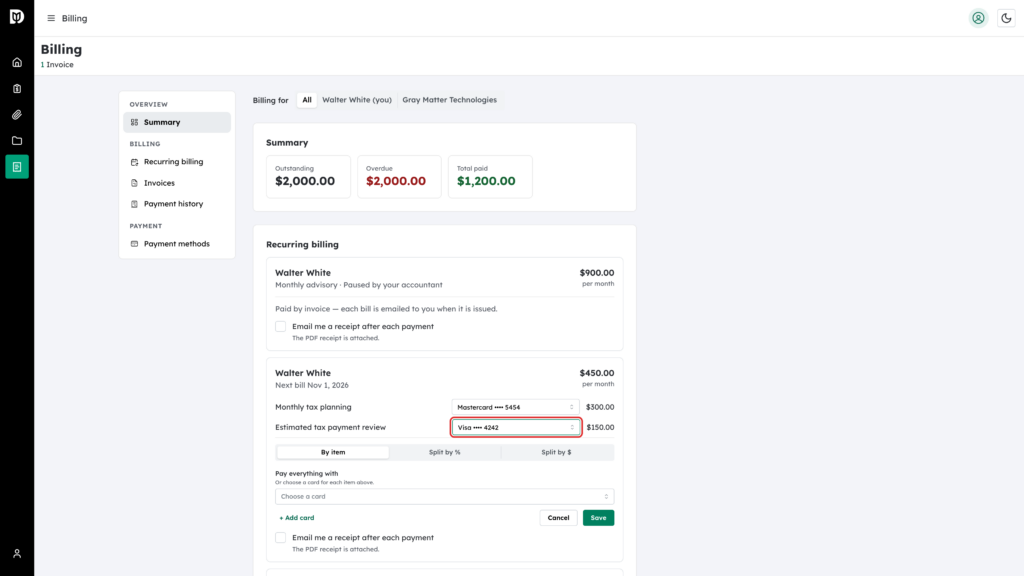Open the user profile icon at sidebar bottom
Viewport: 1024px width, 576px height.
point(17,554)
